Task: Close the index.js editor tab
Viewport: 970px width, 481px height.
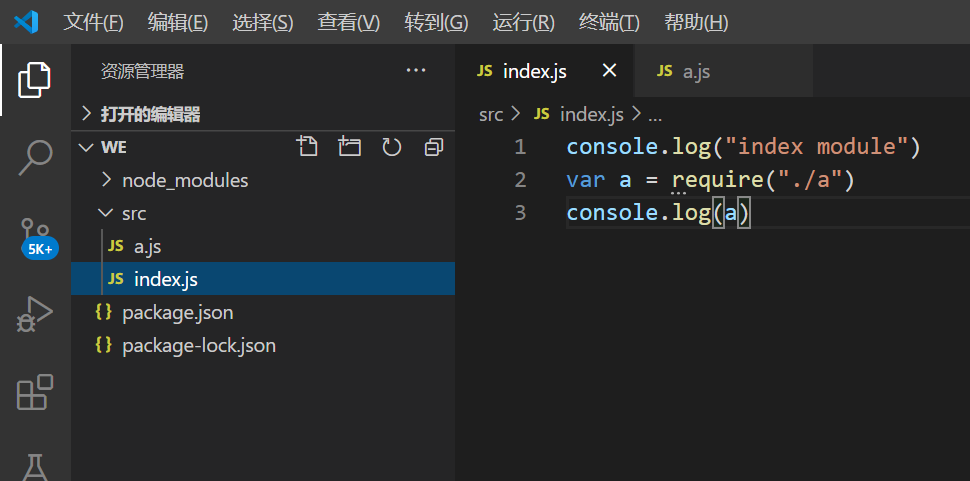Action: 609,71
